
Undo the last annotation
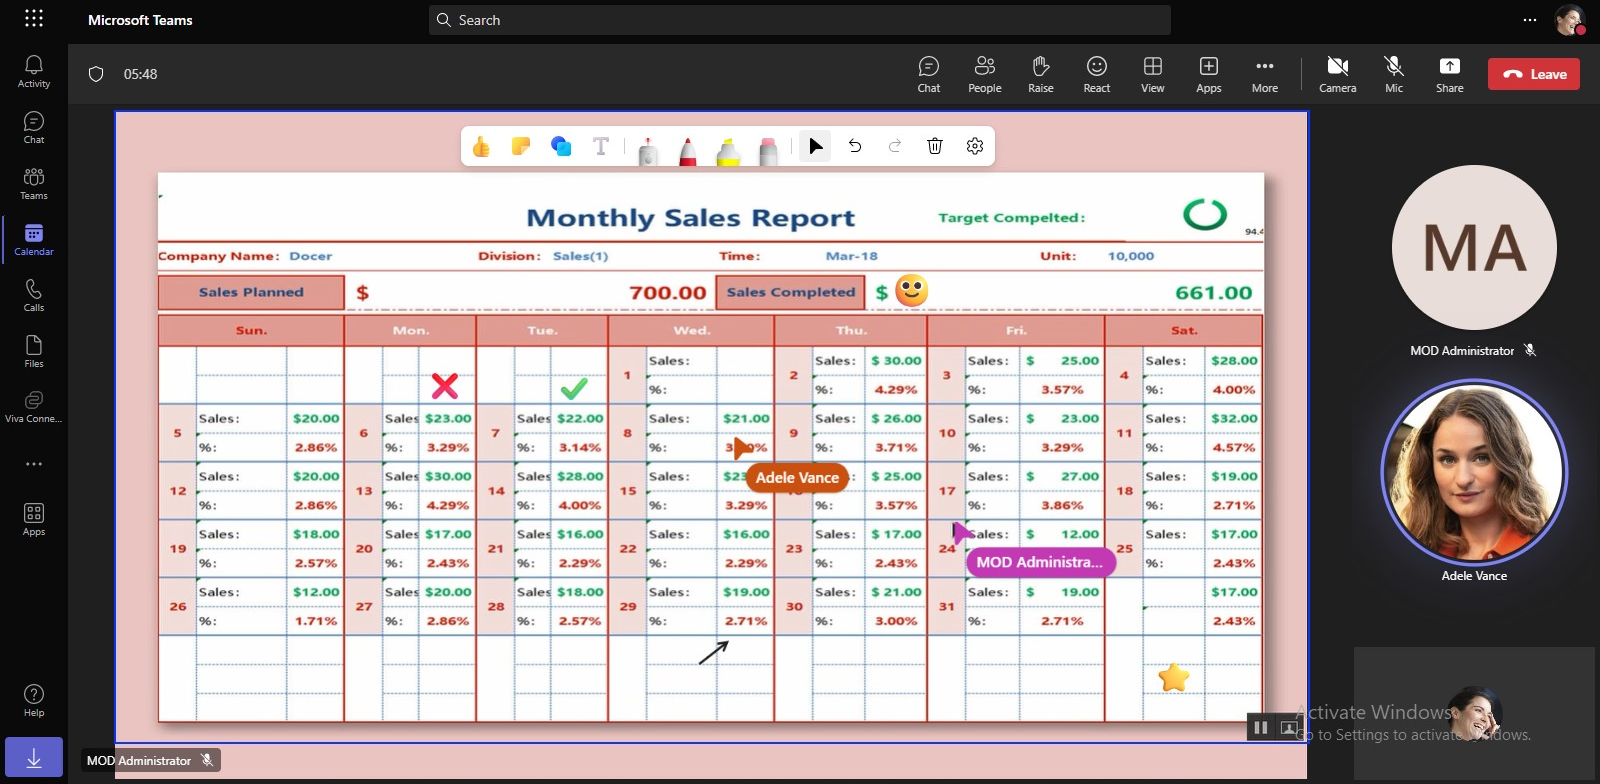coord(855,146)
